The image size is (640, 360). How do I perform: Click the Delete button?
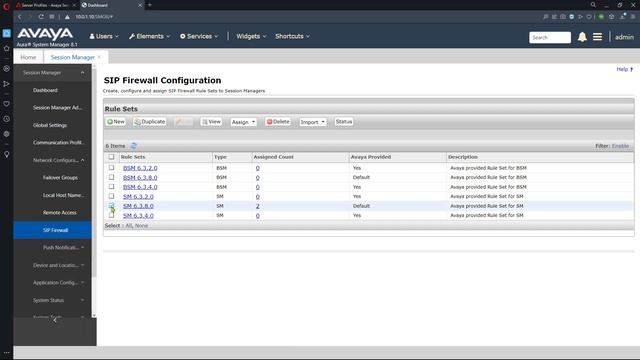[278, 122]
